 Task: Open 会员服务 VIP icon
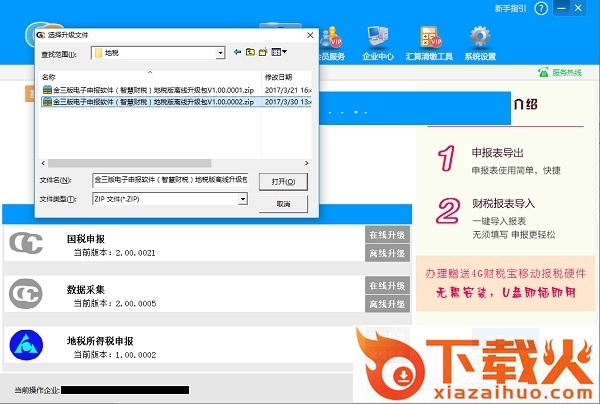pos(332,44)
